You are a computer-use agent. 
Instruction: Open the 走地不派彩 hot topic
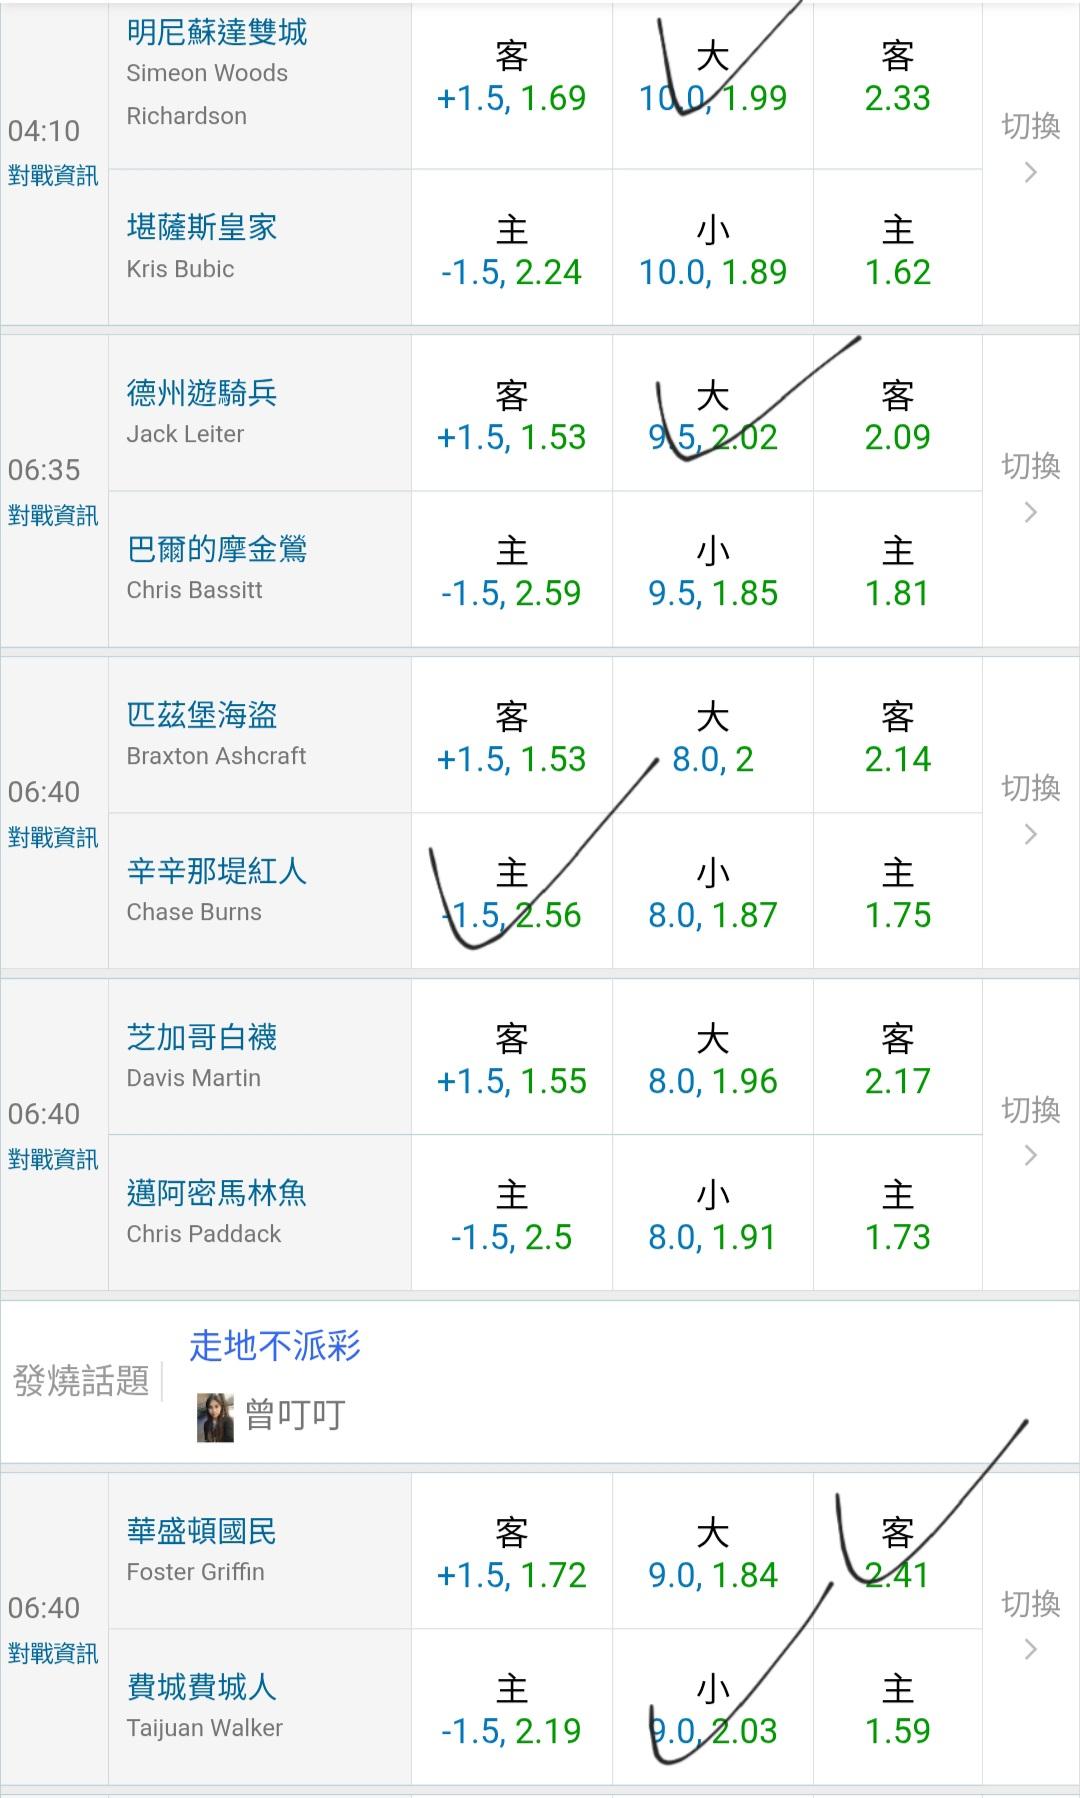coord(275,1346)
